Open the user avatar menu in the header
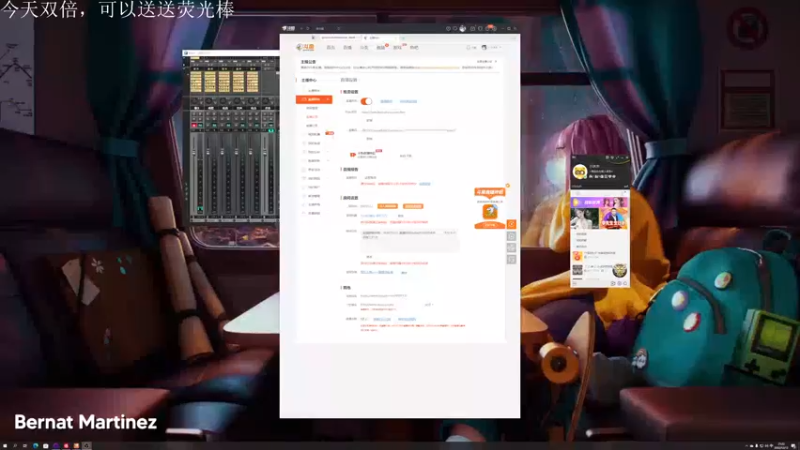800x450 pixels. [484, 47]
